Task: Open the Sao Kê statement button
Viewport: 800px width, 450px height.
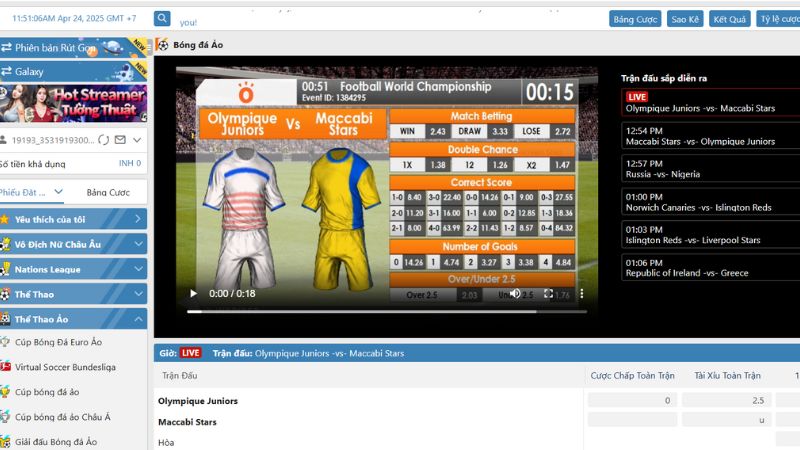Action: click(x=685, y=19)
